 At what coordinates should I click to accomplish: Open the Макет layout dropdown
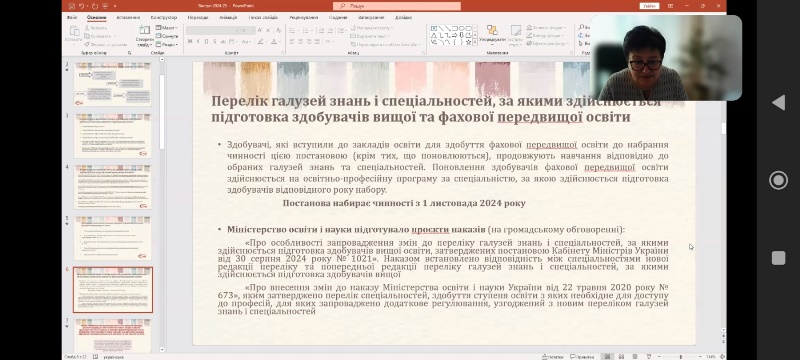[167, 28]
